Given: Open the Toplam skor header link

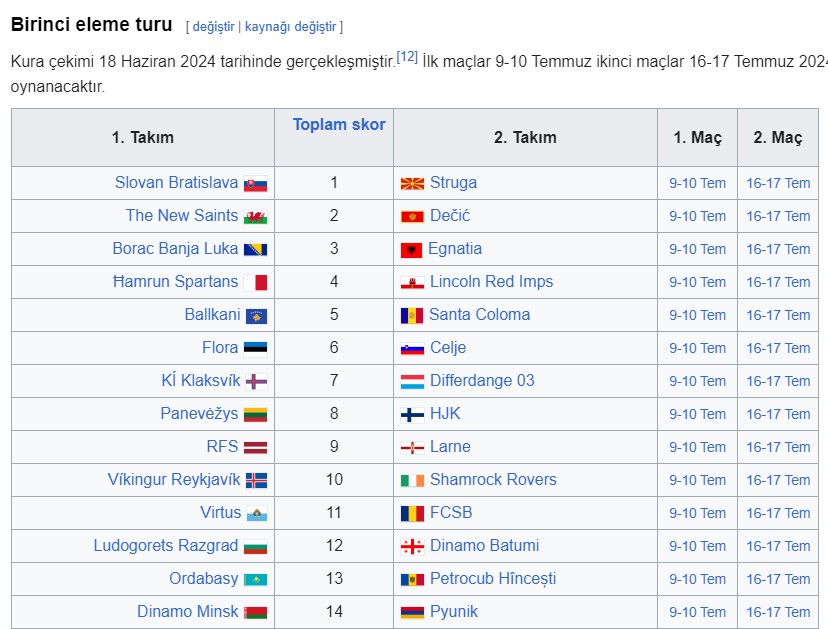Looking at the screenshot, I should [x=339, y=124].
